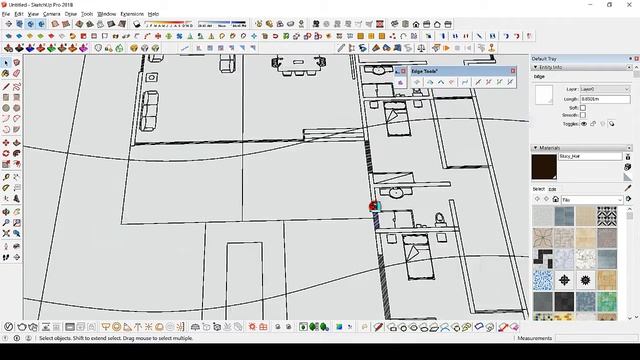
Task: Select the Freehand tool
Action: coord(16,87)
